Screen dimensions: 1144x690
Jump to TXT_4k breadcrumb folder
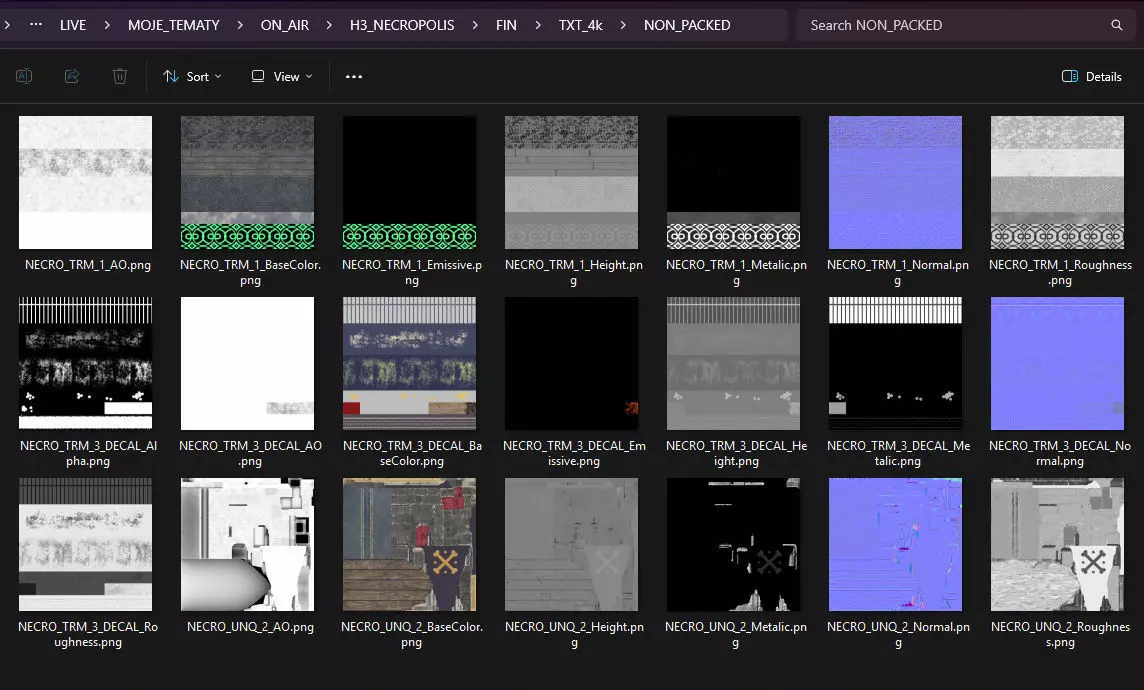tap(581, 25)
